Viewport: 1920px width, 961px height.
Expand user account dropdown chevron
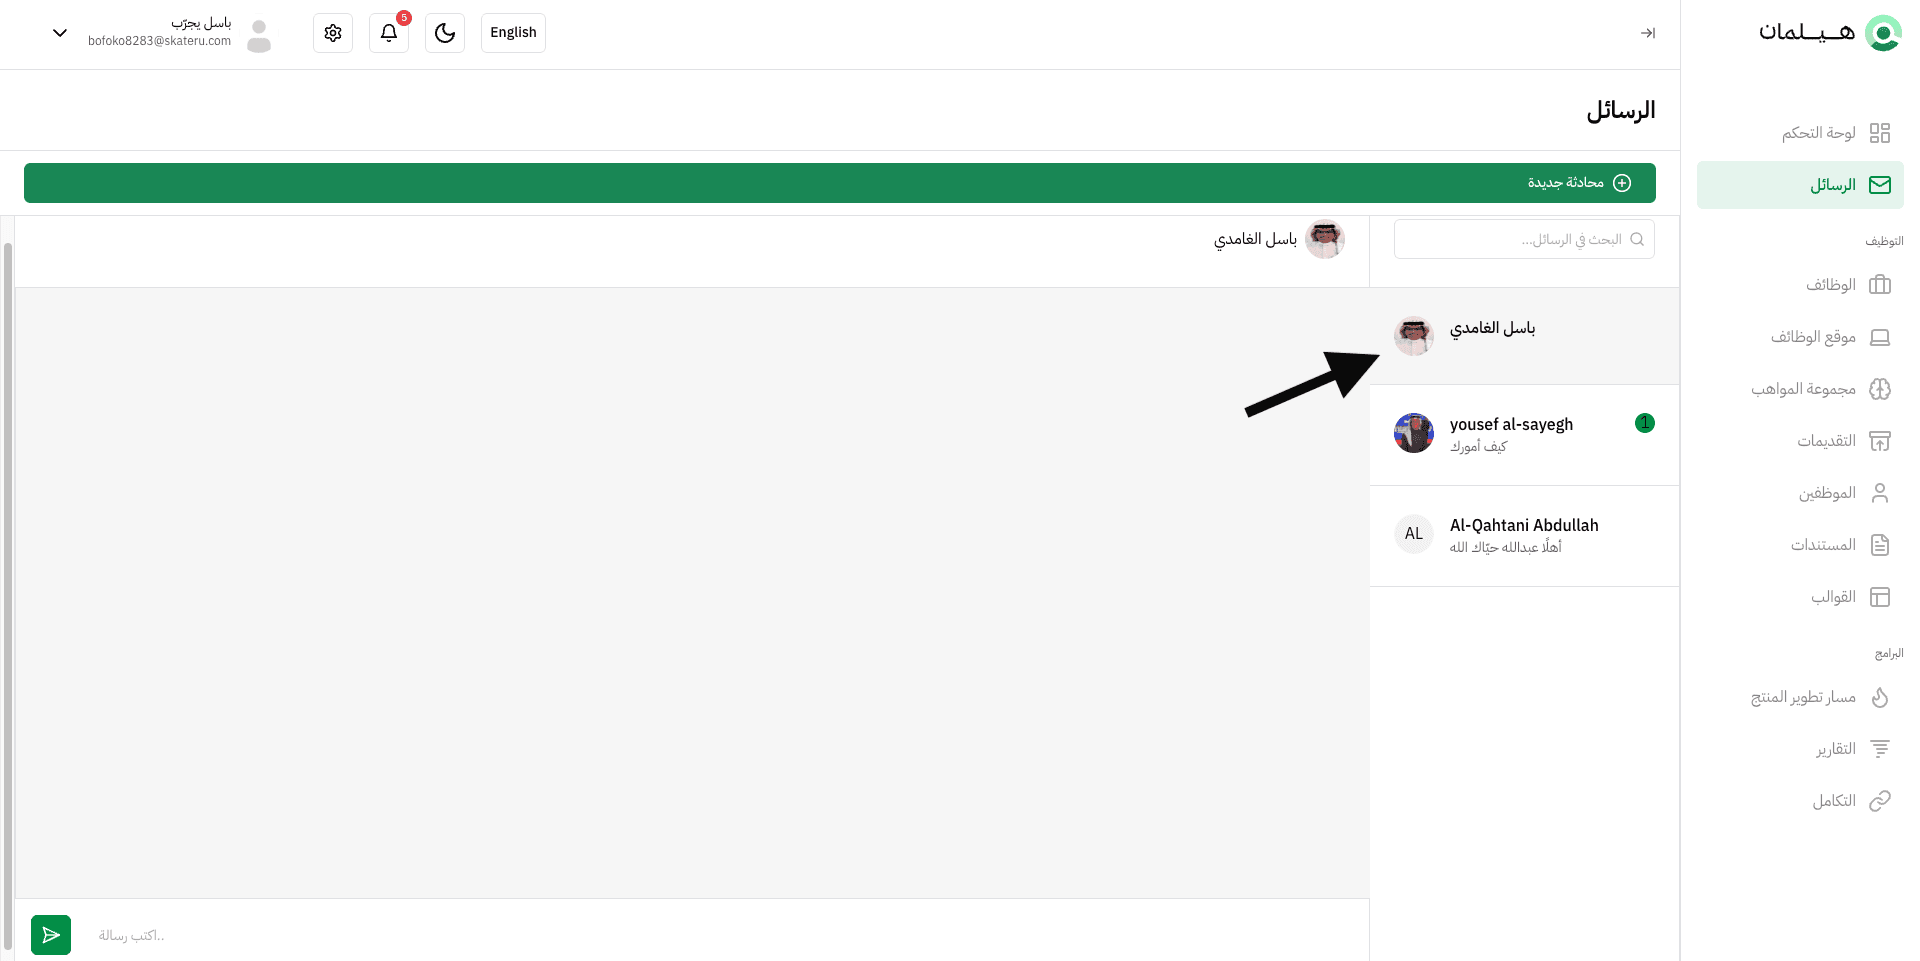tap(60, 33)
